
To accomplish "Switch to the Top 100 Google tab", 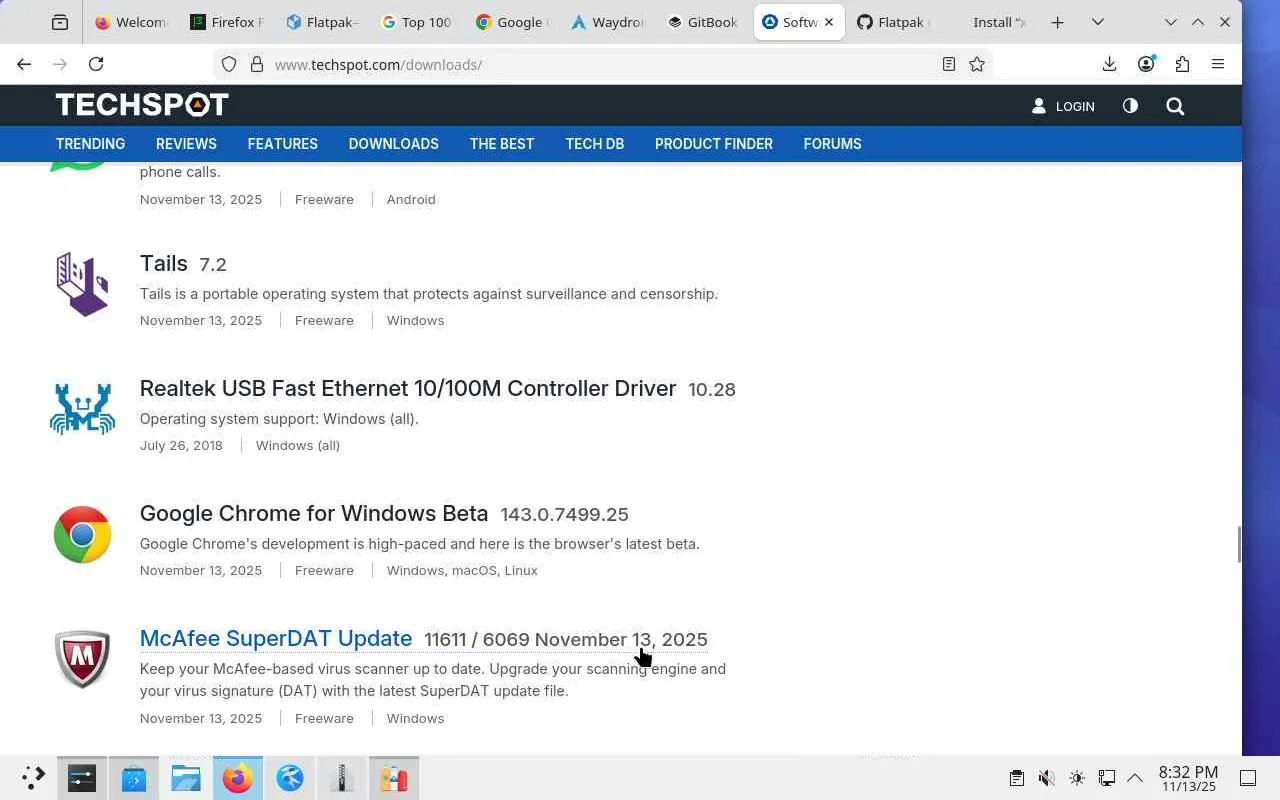I will click(x=418, y=22).
